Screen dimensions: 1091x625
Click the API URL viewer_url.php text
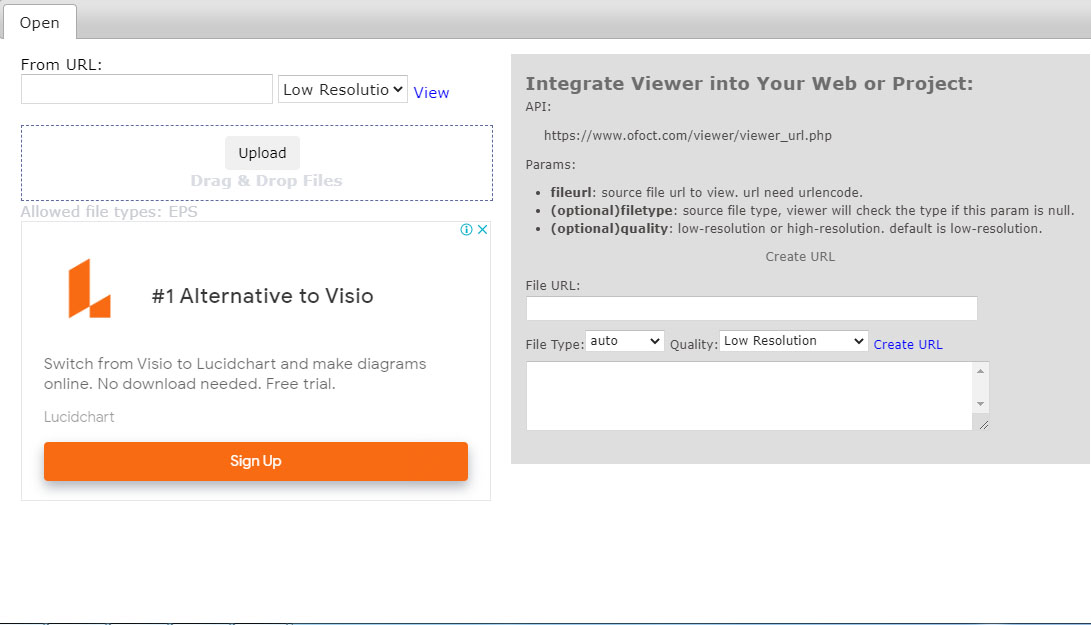coord(687,136)
